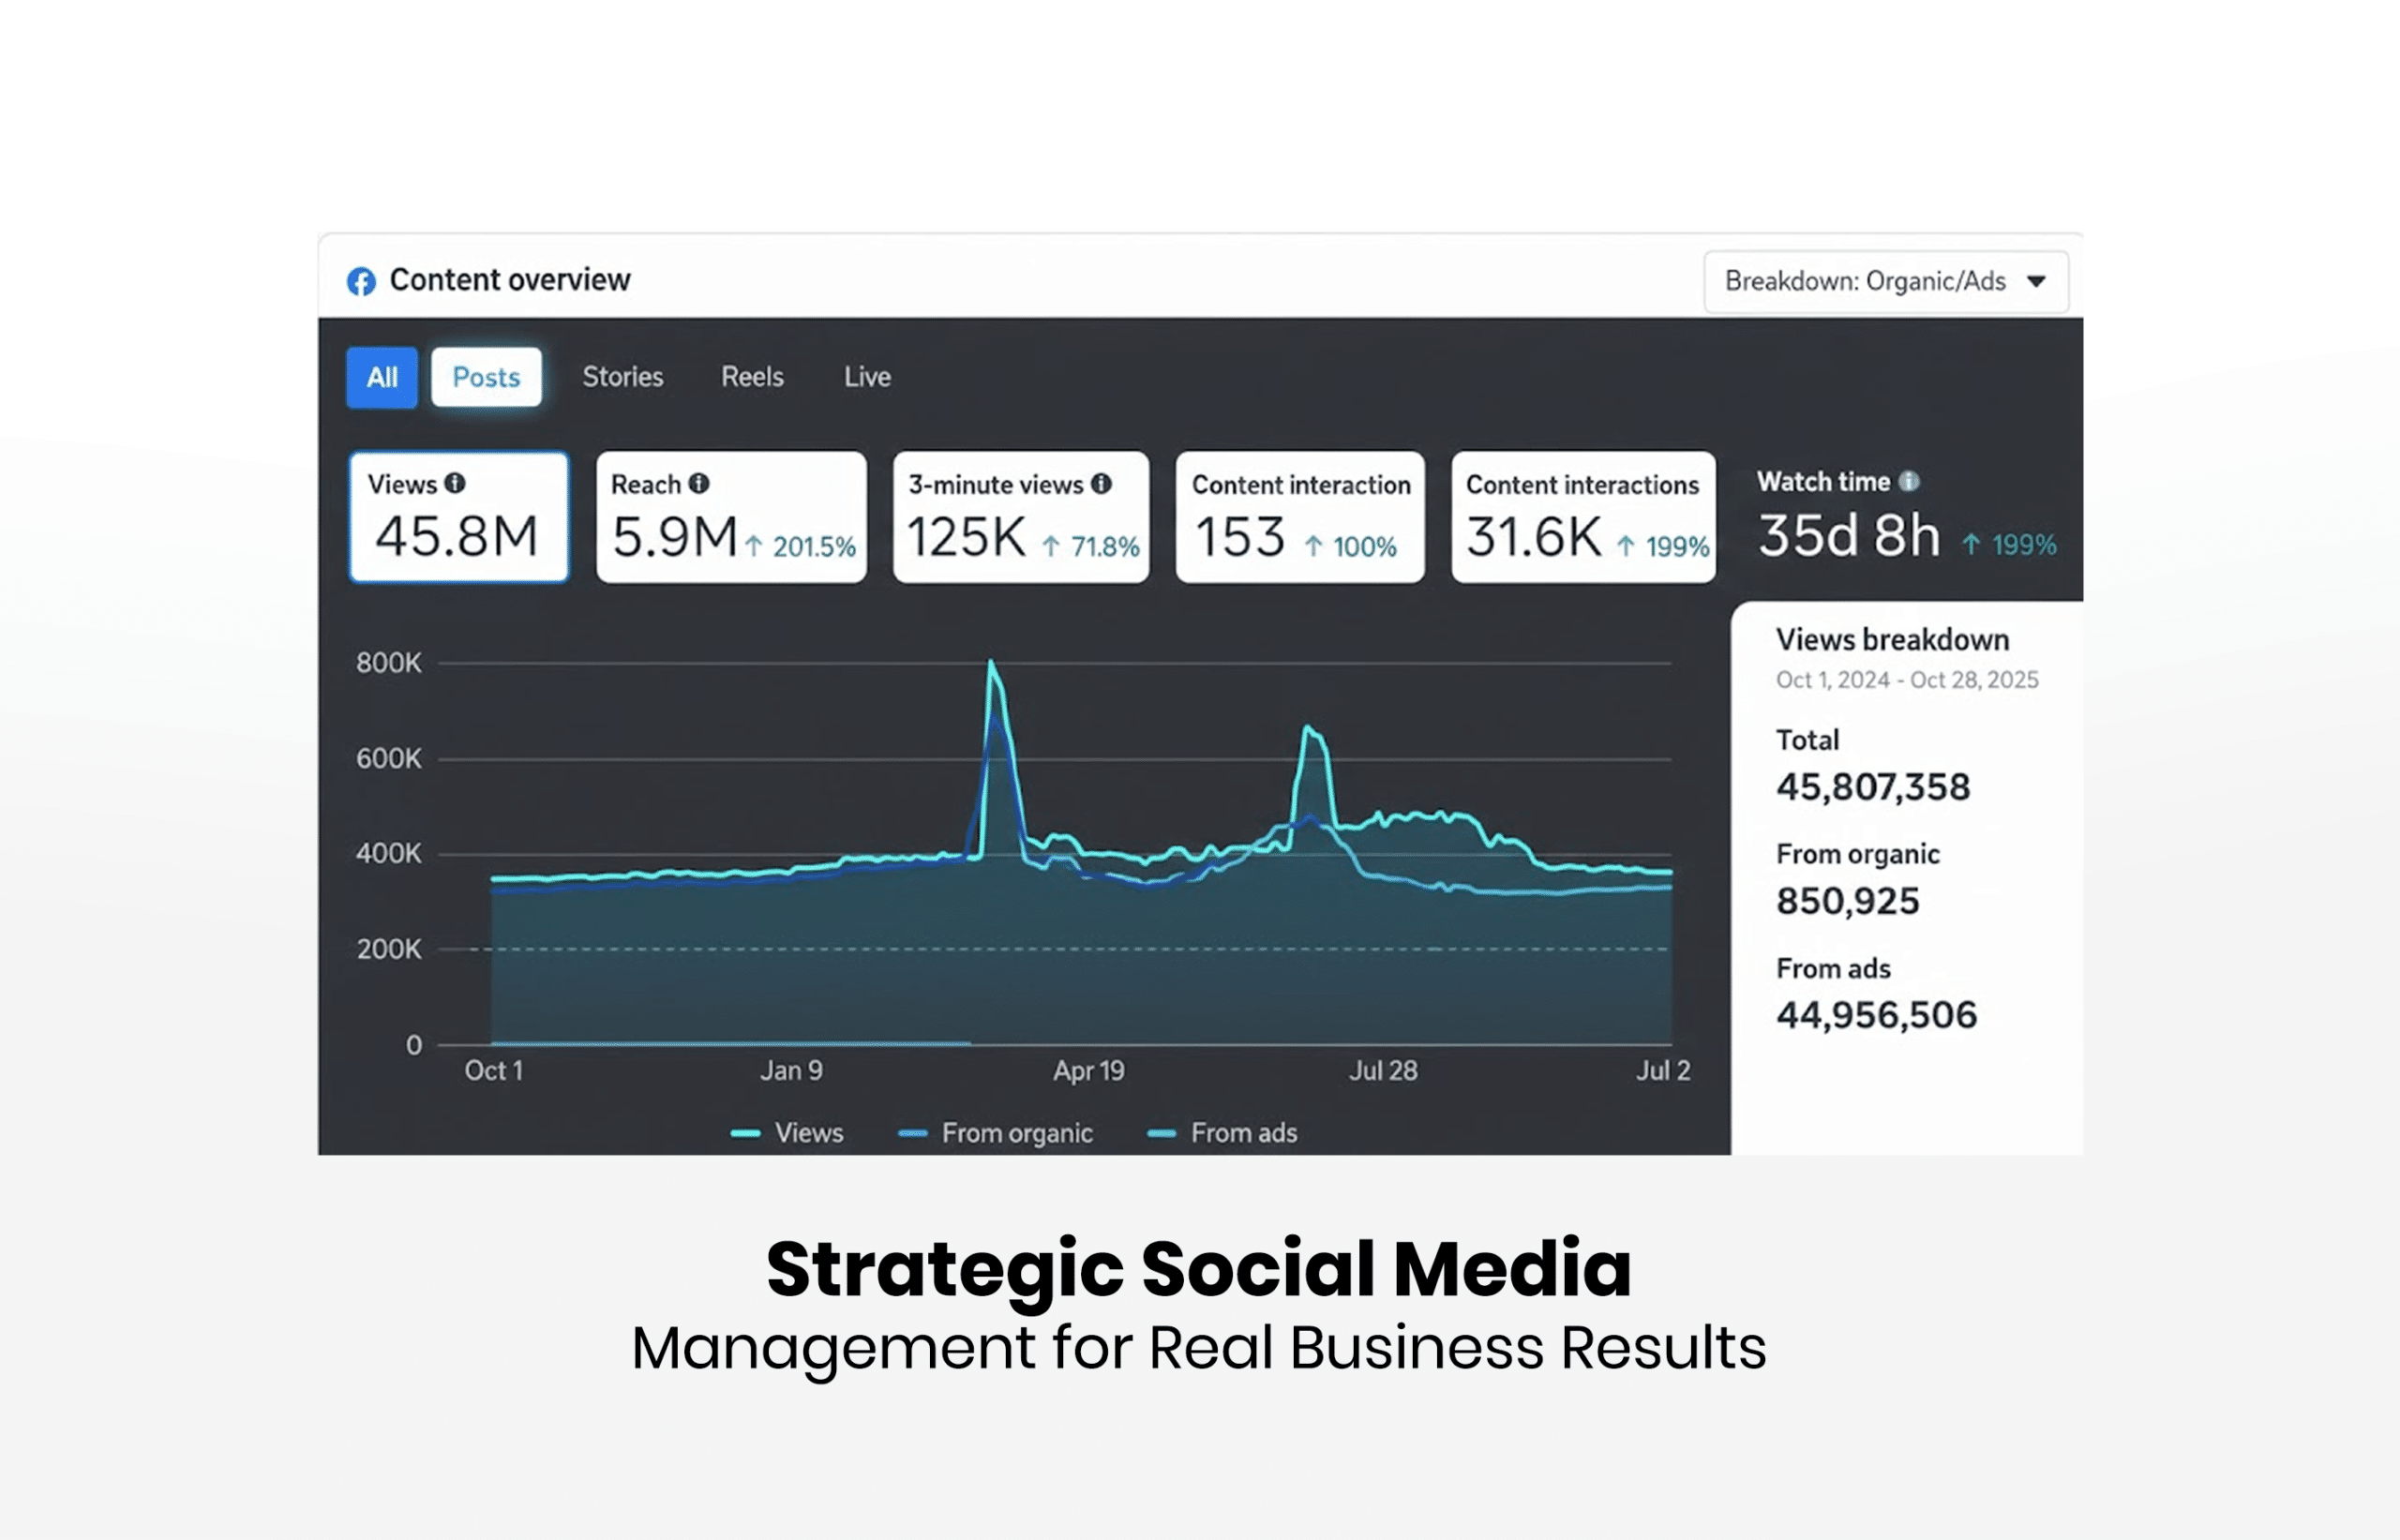The height and width of the screenshot is (1540, 2400).
Task: Click the Watch time upward trend arrow
Action: click(x=1971, y=544)
